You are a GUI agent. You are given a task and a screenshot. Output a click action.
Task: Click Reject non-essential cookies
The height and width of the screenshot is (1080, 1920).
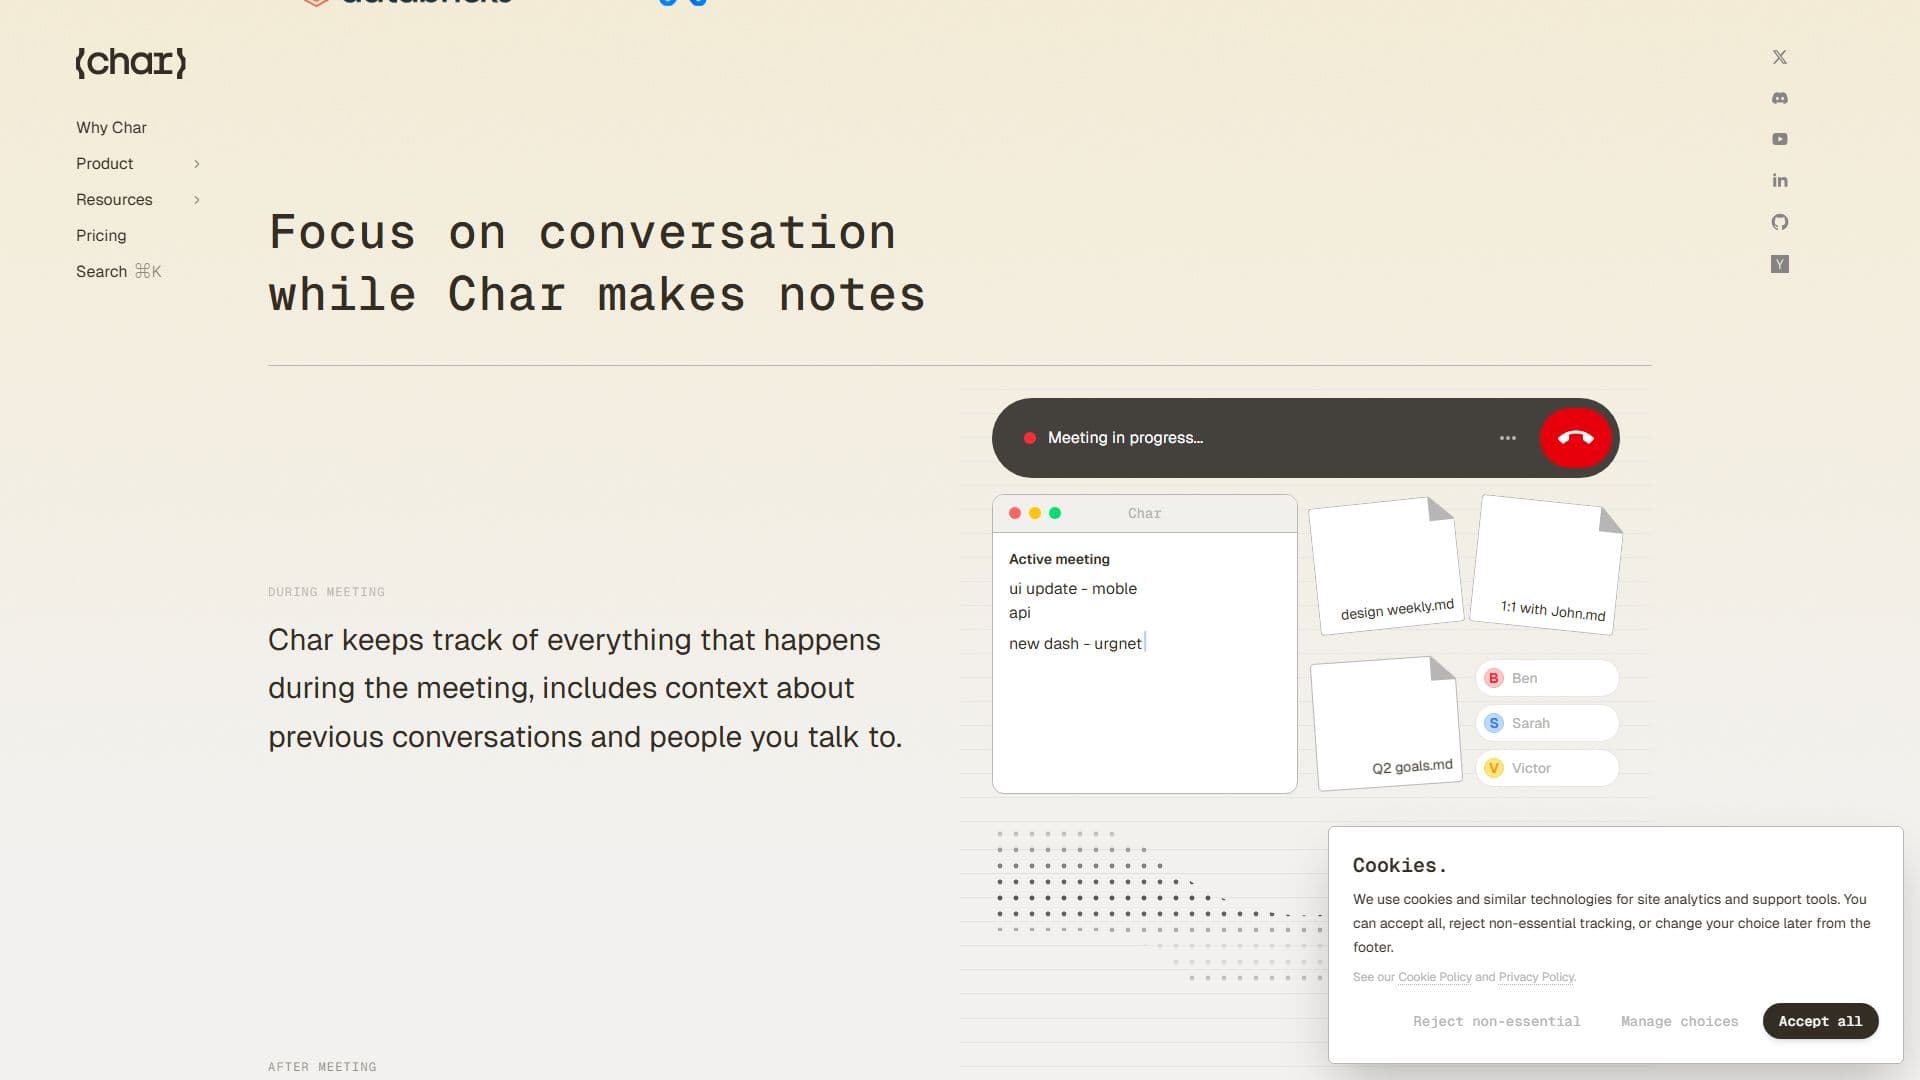(1496, 1021)
